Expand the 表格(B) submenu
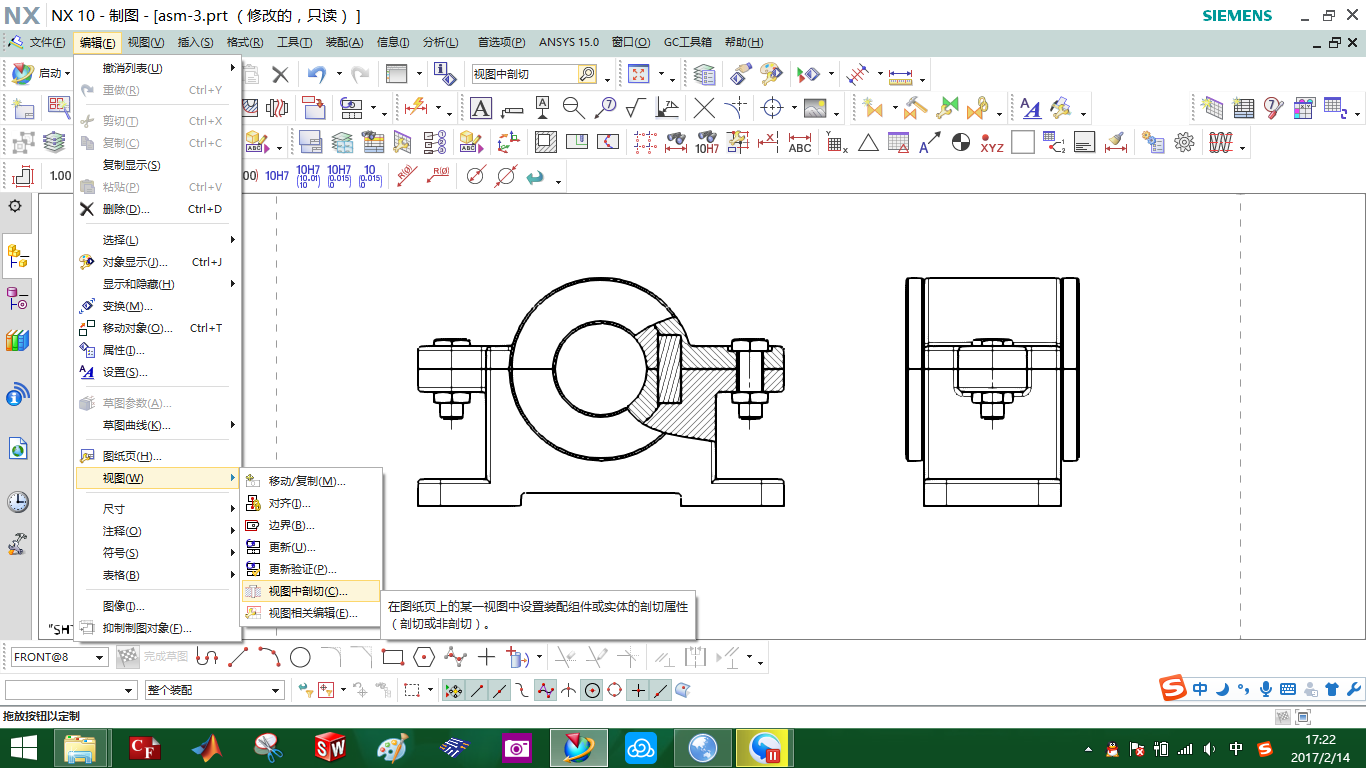This screenshot has height=768, width=1366. click(158, 575)
